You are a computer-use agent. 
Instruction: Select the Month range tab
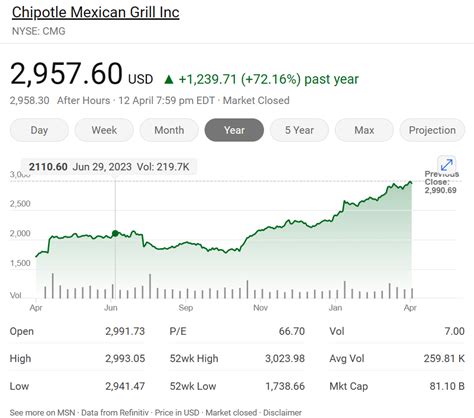[x=169, y=130]
